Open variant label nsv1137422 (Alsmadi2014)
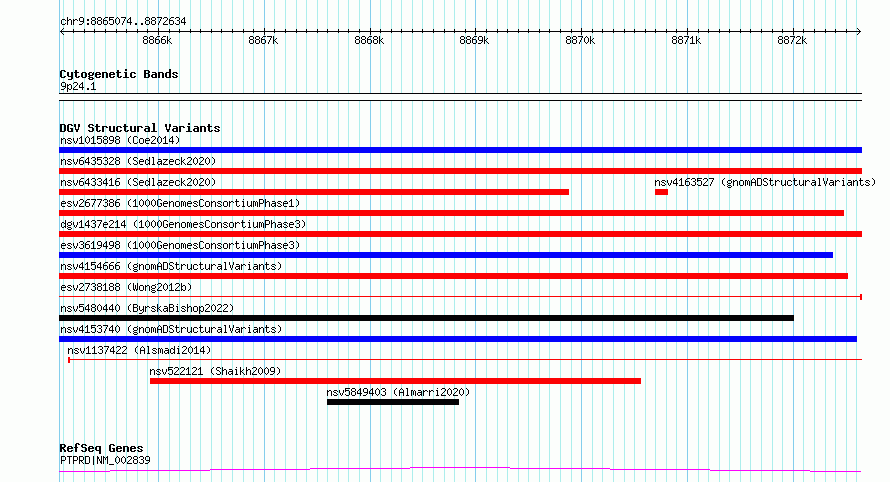 (139, 350)
